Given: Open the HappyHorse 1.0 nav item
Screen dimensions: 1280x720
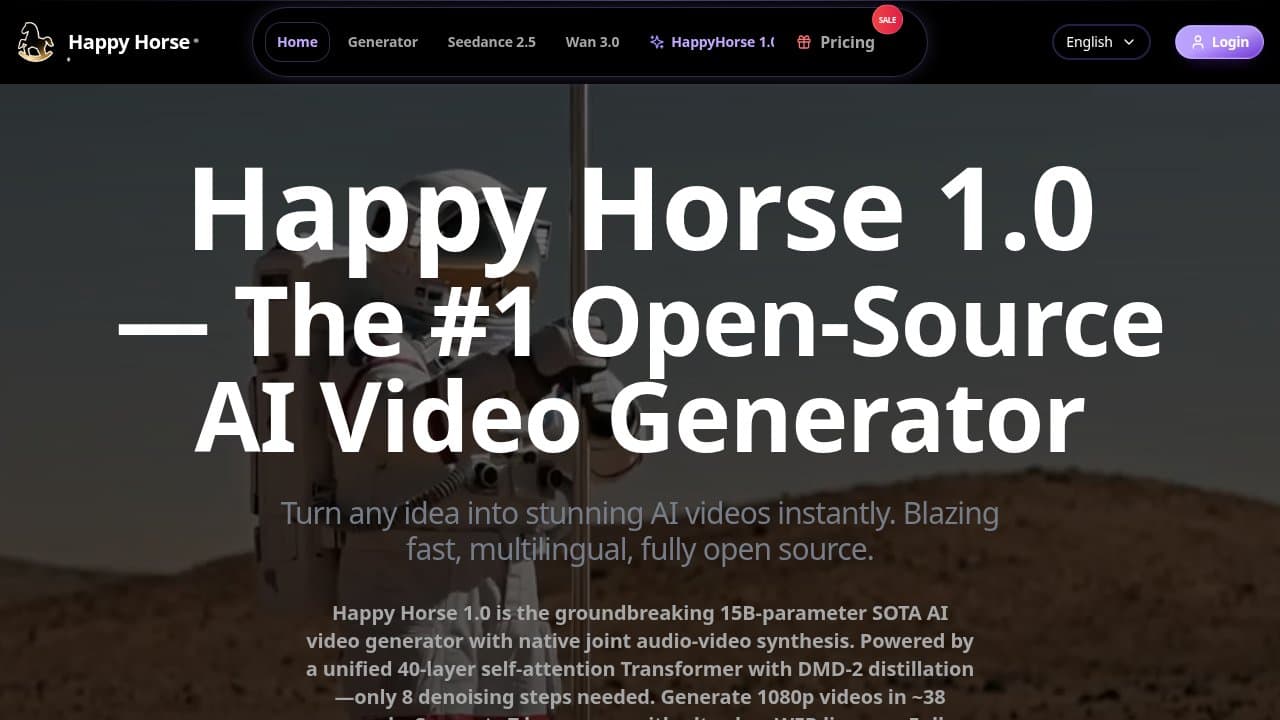Looking at the screenshot, I should click(712, 42).
